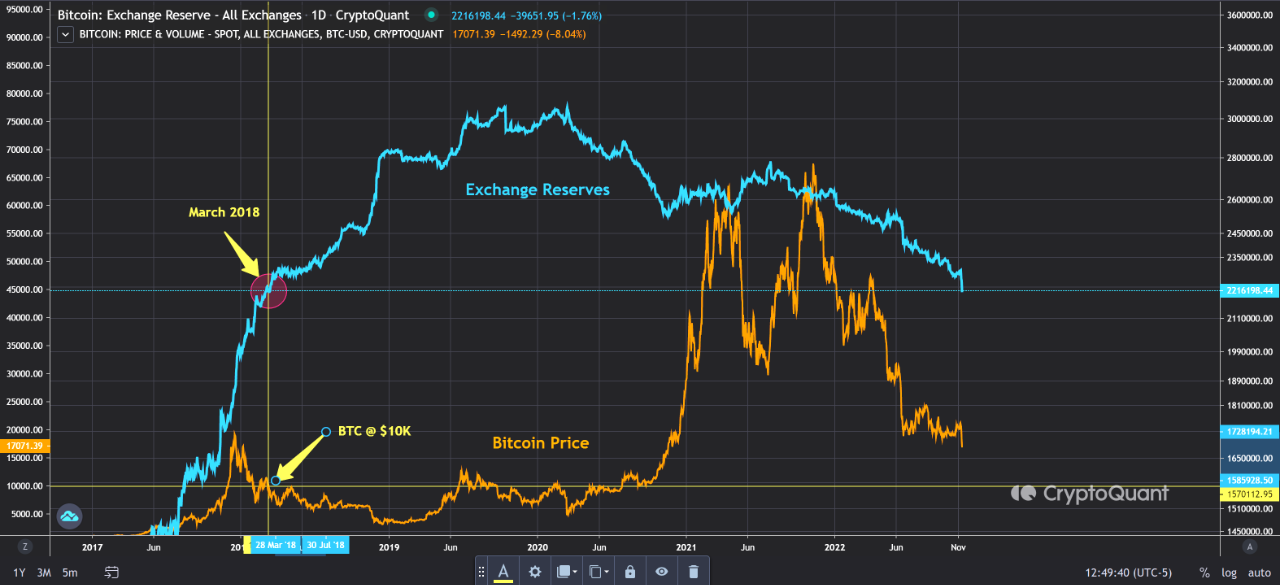Open timezone menu showing UTC-5
This screenshot has width=1280, height=585.
pyautogui.click(x=1126, y=572)
